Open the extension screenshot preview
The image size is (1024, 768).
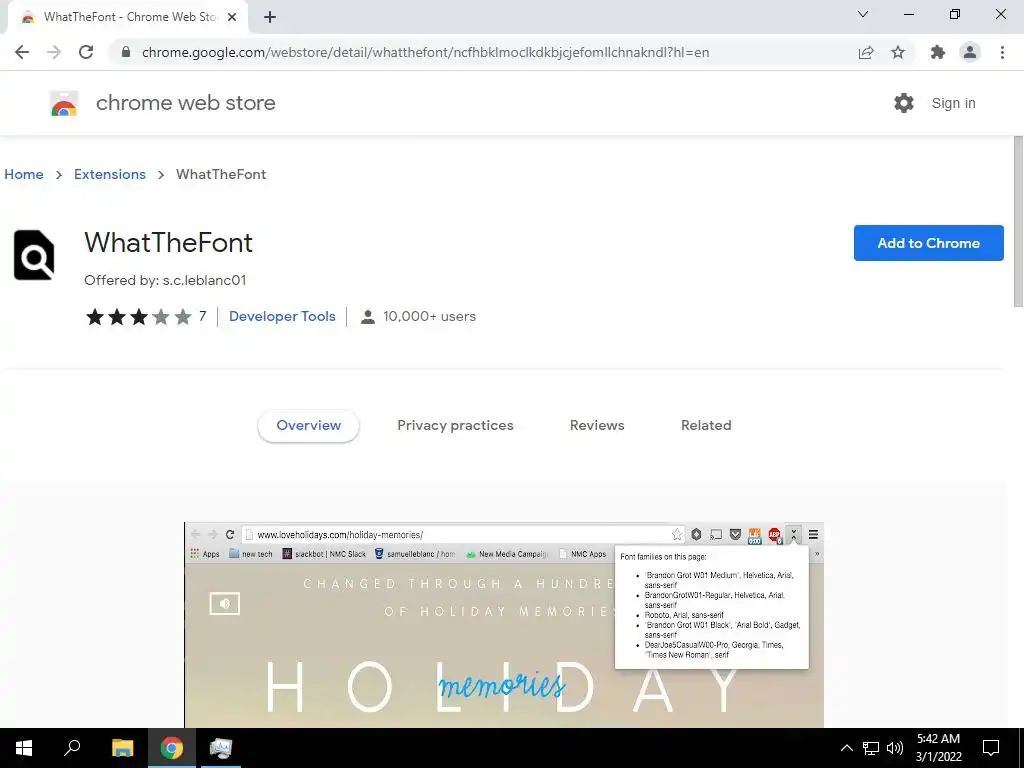[x=504, y=625]
